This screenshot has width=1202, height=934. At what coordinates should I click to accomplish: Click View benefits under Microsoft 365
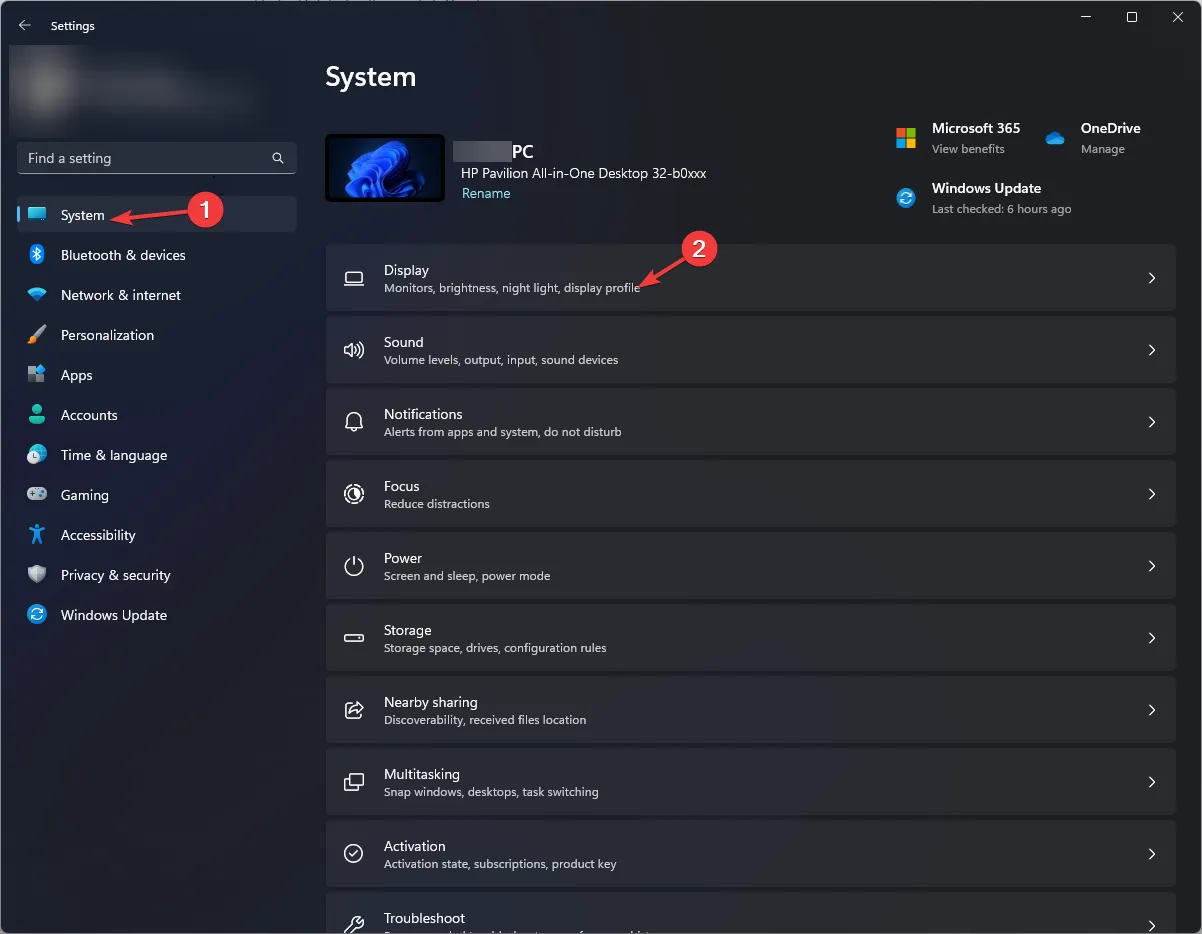(968, 148)
